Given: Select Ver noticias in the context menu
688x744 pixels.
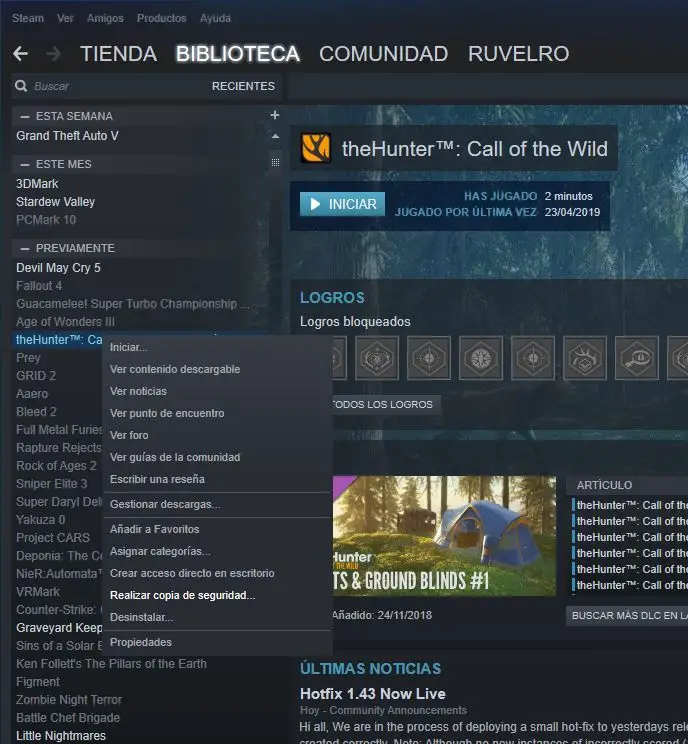Looking at the screenshot, I should (x=217, y=391).
